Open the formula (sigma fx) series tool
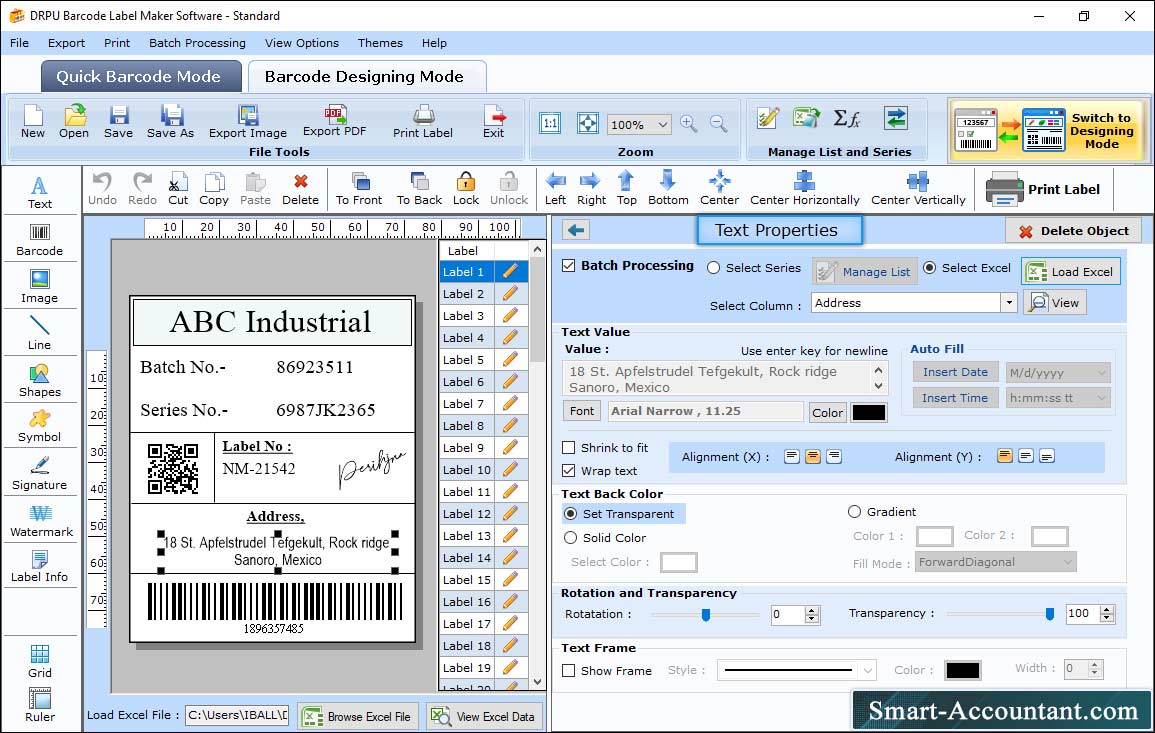The width and height of the screenshot is (1155, 733). point(846,119)
